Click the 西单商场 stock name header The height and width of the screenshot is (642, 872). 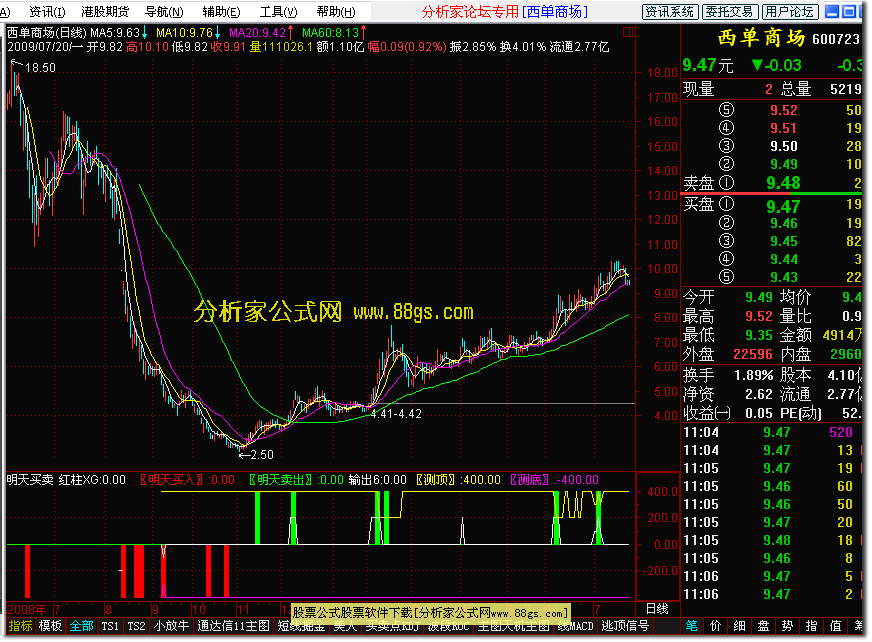(x=761, y=38)
